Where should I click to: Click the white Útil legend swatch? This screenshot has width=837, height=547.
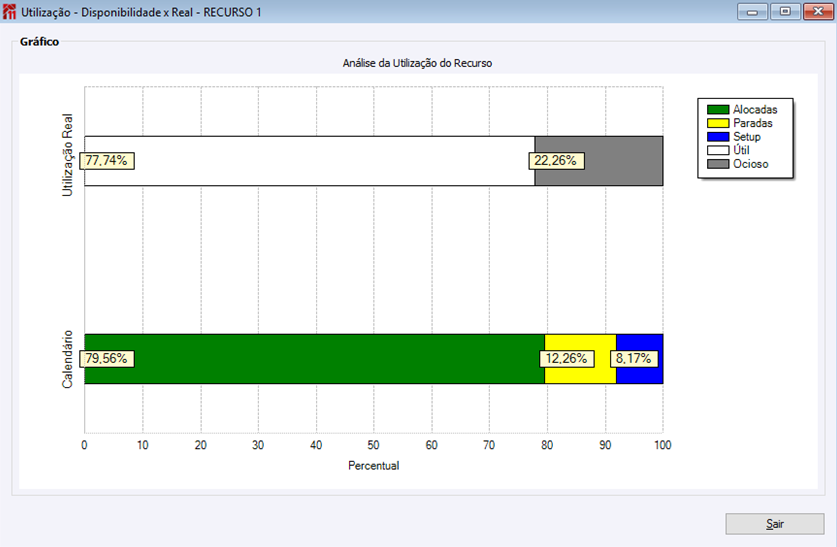click(x=718, y=150)
